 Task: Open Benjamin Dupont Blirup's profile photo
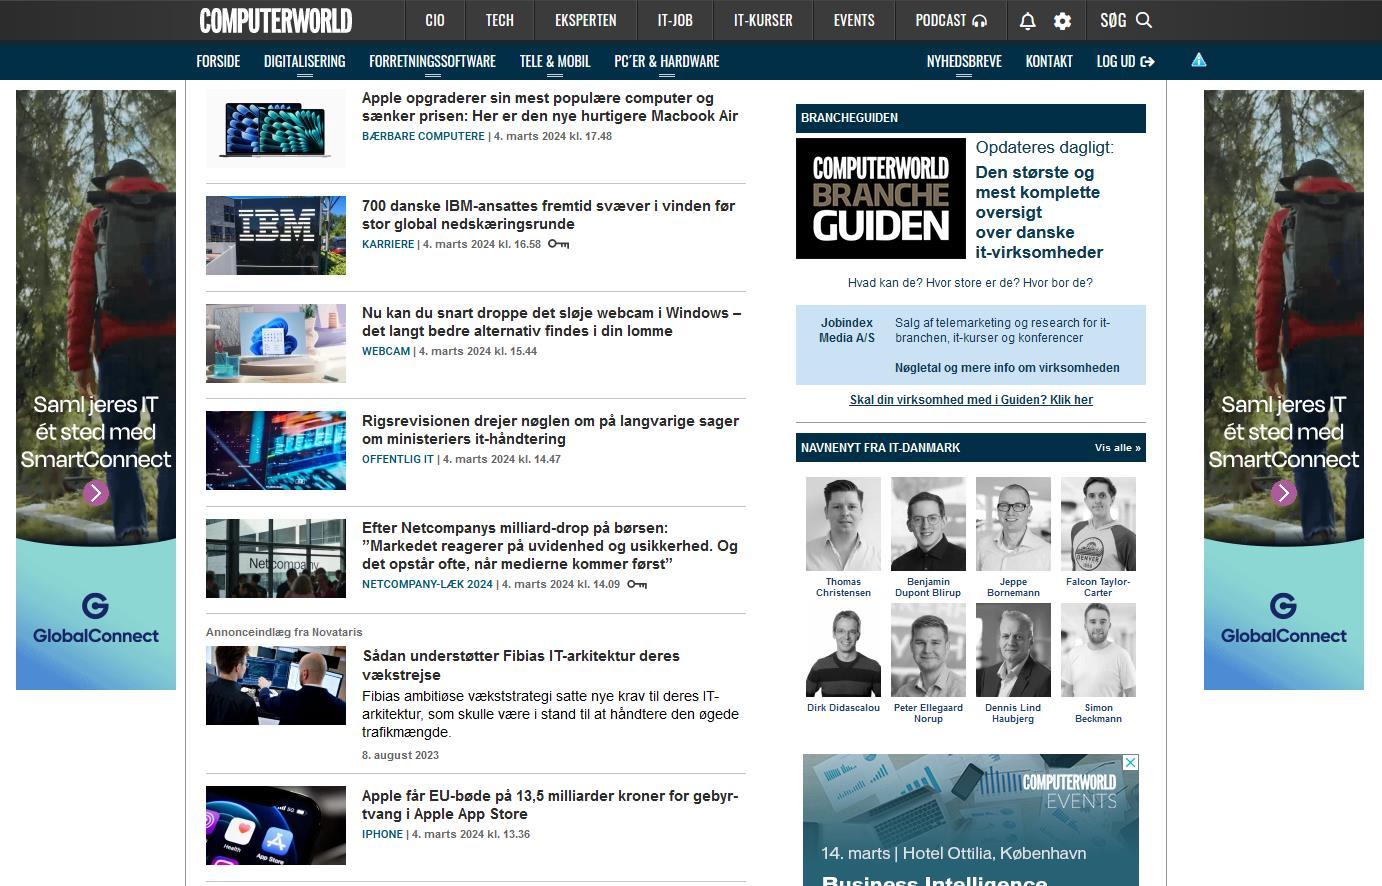pyautogui.click(x=928, y=524)
